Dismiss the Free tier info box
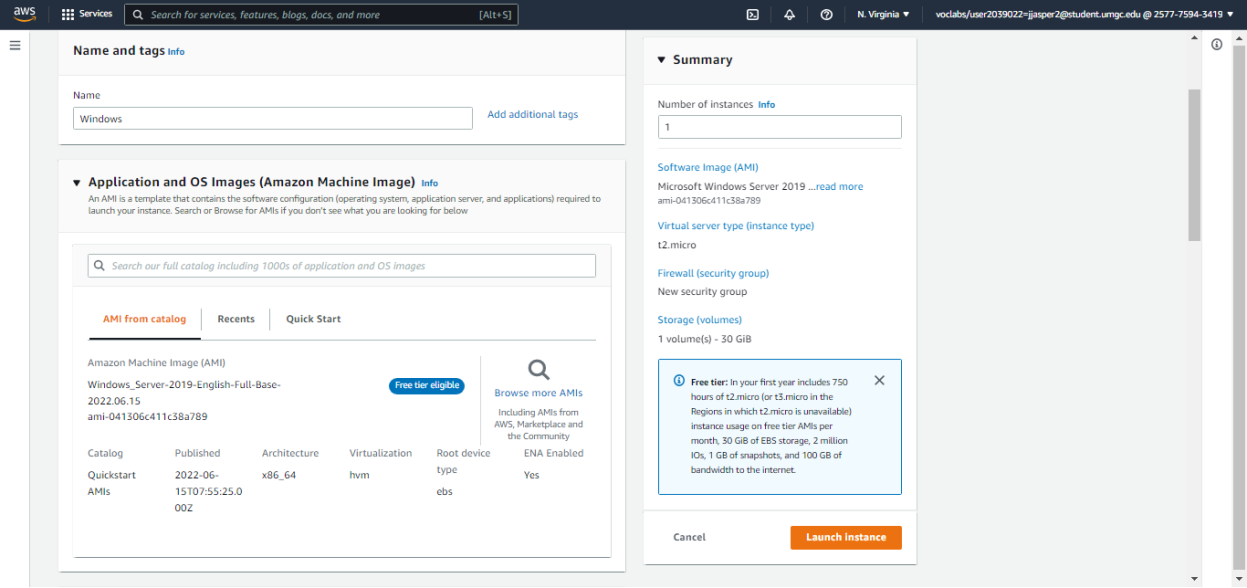The width and height of the screenshot is (1247, 588). (879, 380)
